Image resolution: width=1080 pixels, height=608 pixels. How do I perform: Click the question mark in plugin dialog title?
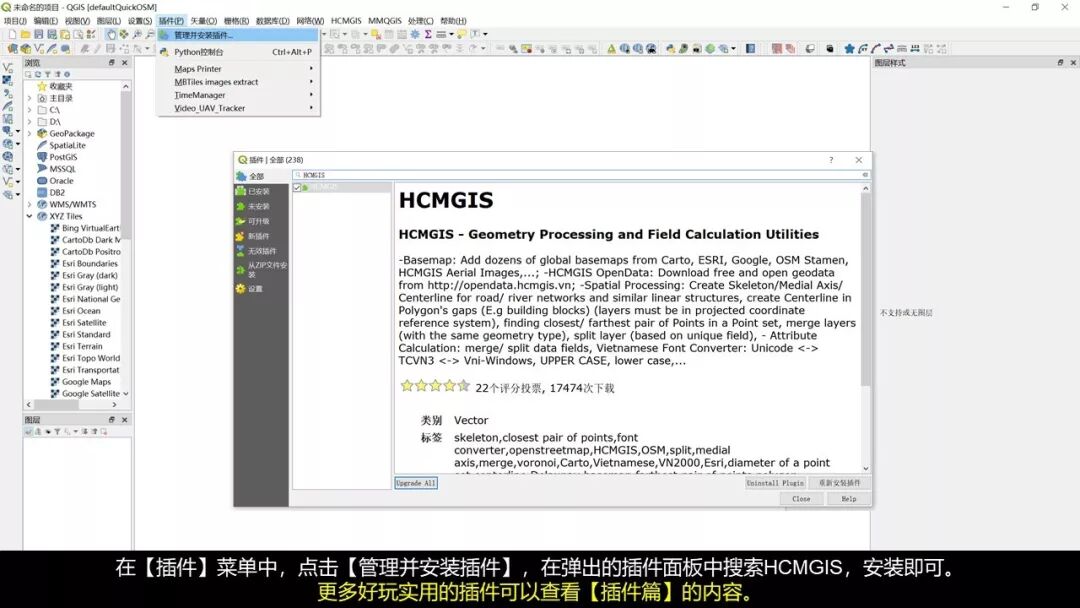831,160
